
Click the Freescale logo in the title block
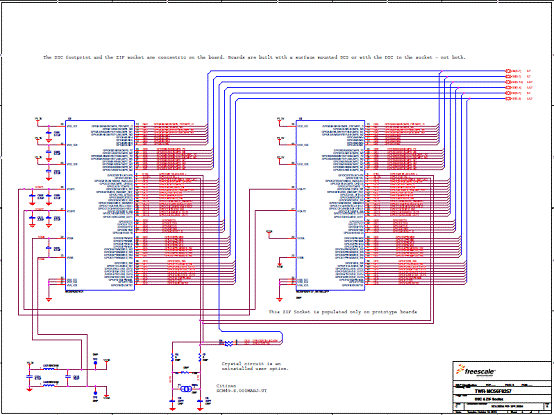pos(476,371)
